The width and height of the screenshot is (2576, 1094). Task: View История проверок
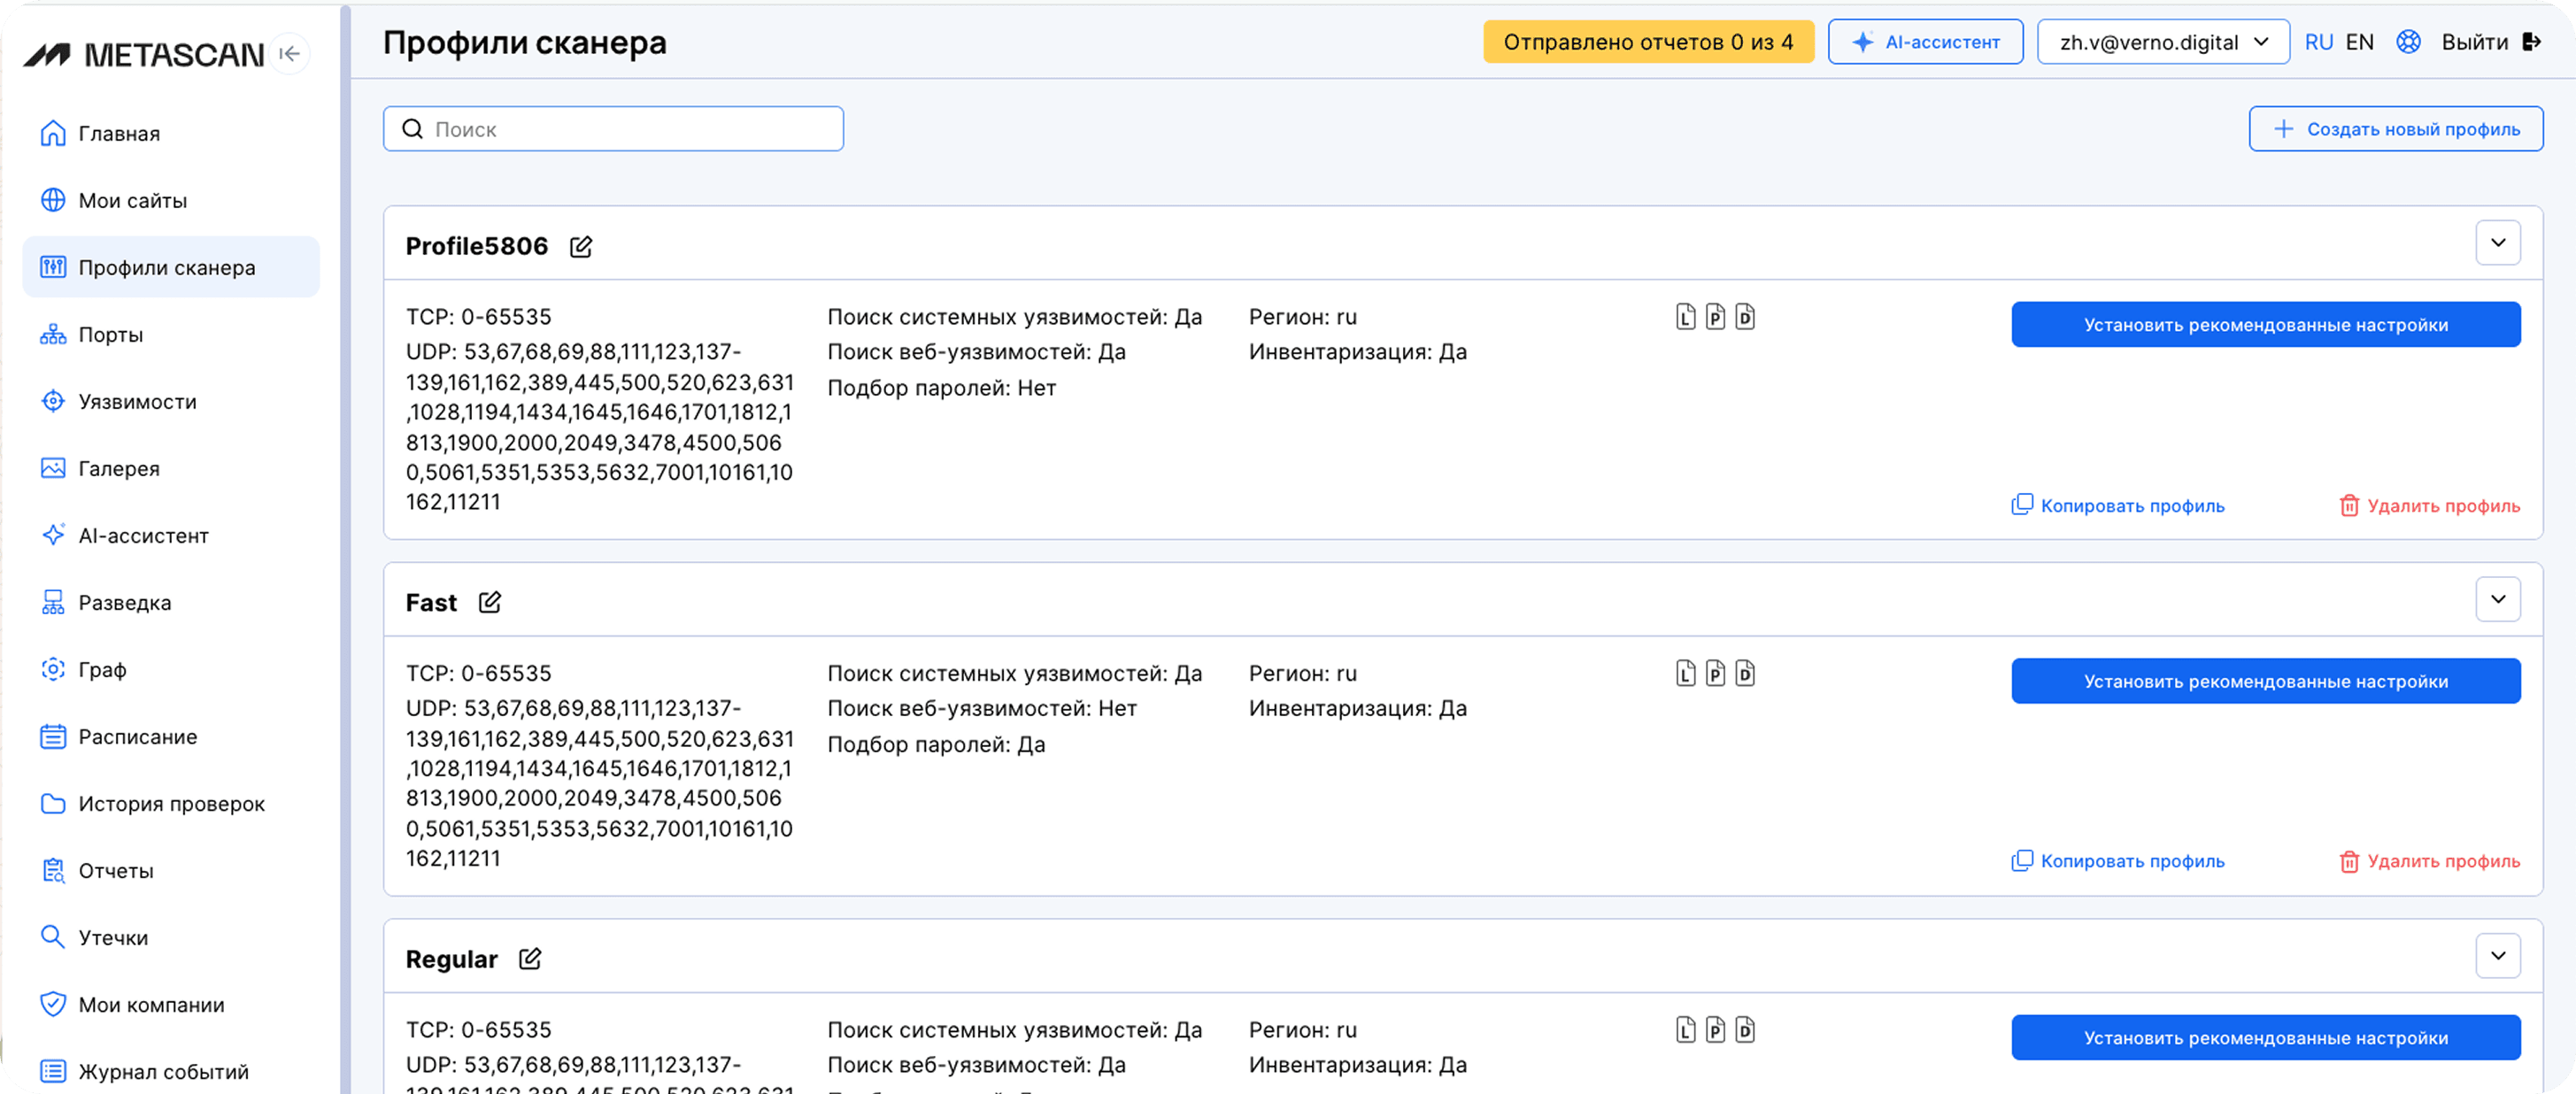tap(171, 803)
